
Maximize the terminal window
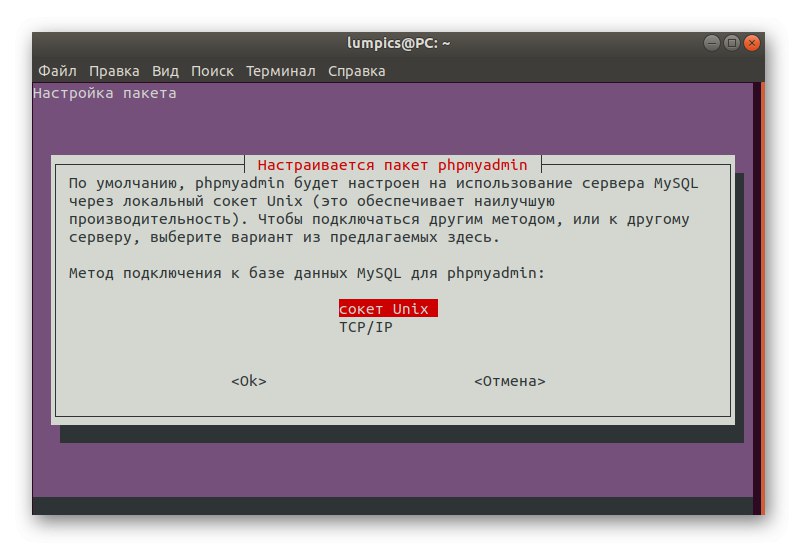[x=731, y=43]
